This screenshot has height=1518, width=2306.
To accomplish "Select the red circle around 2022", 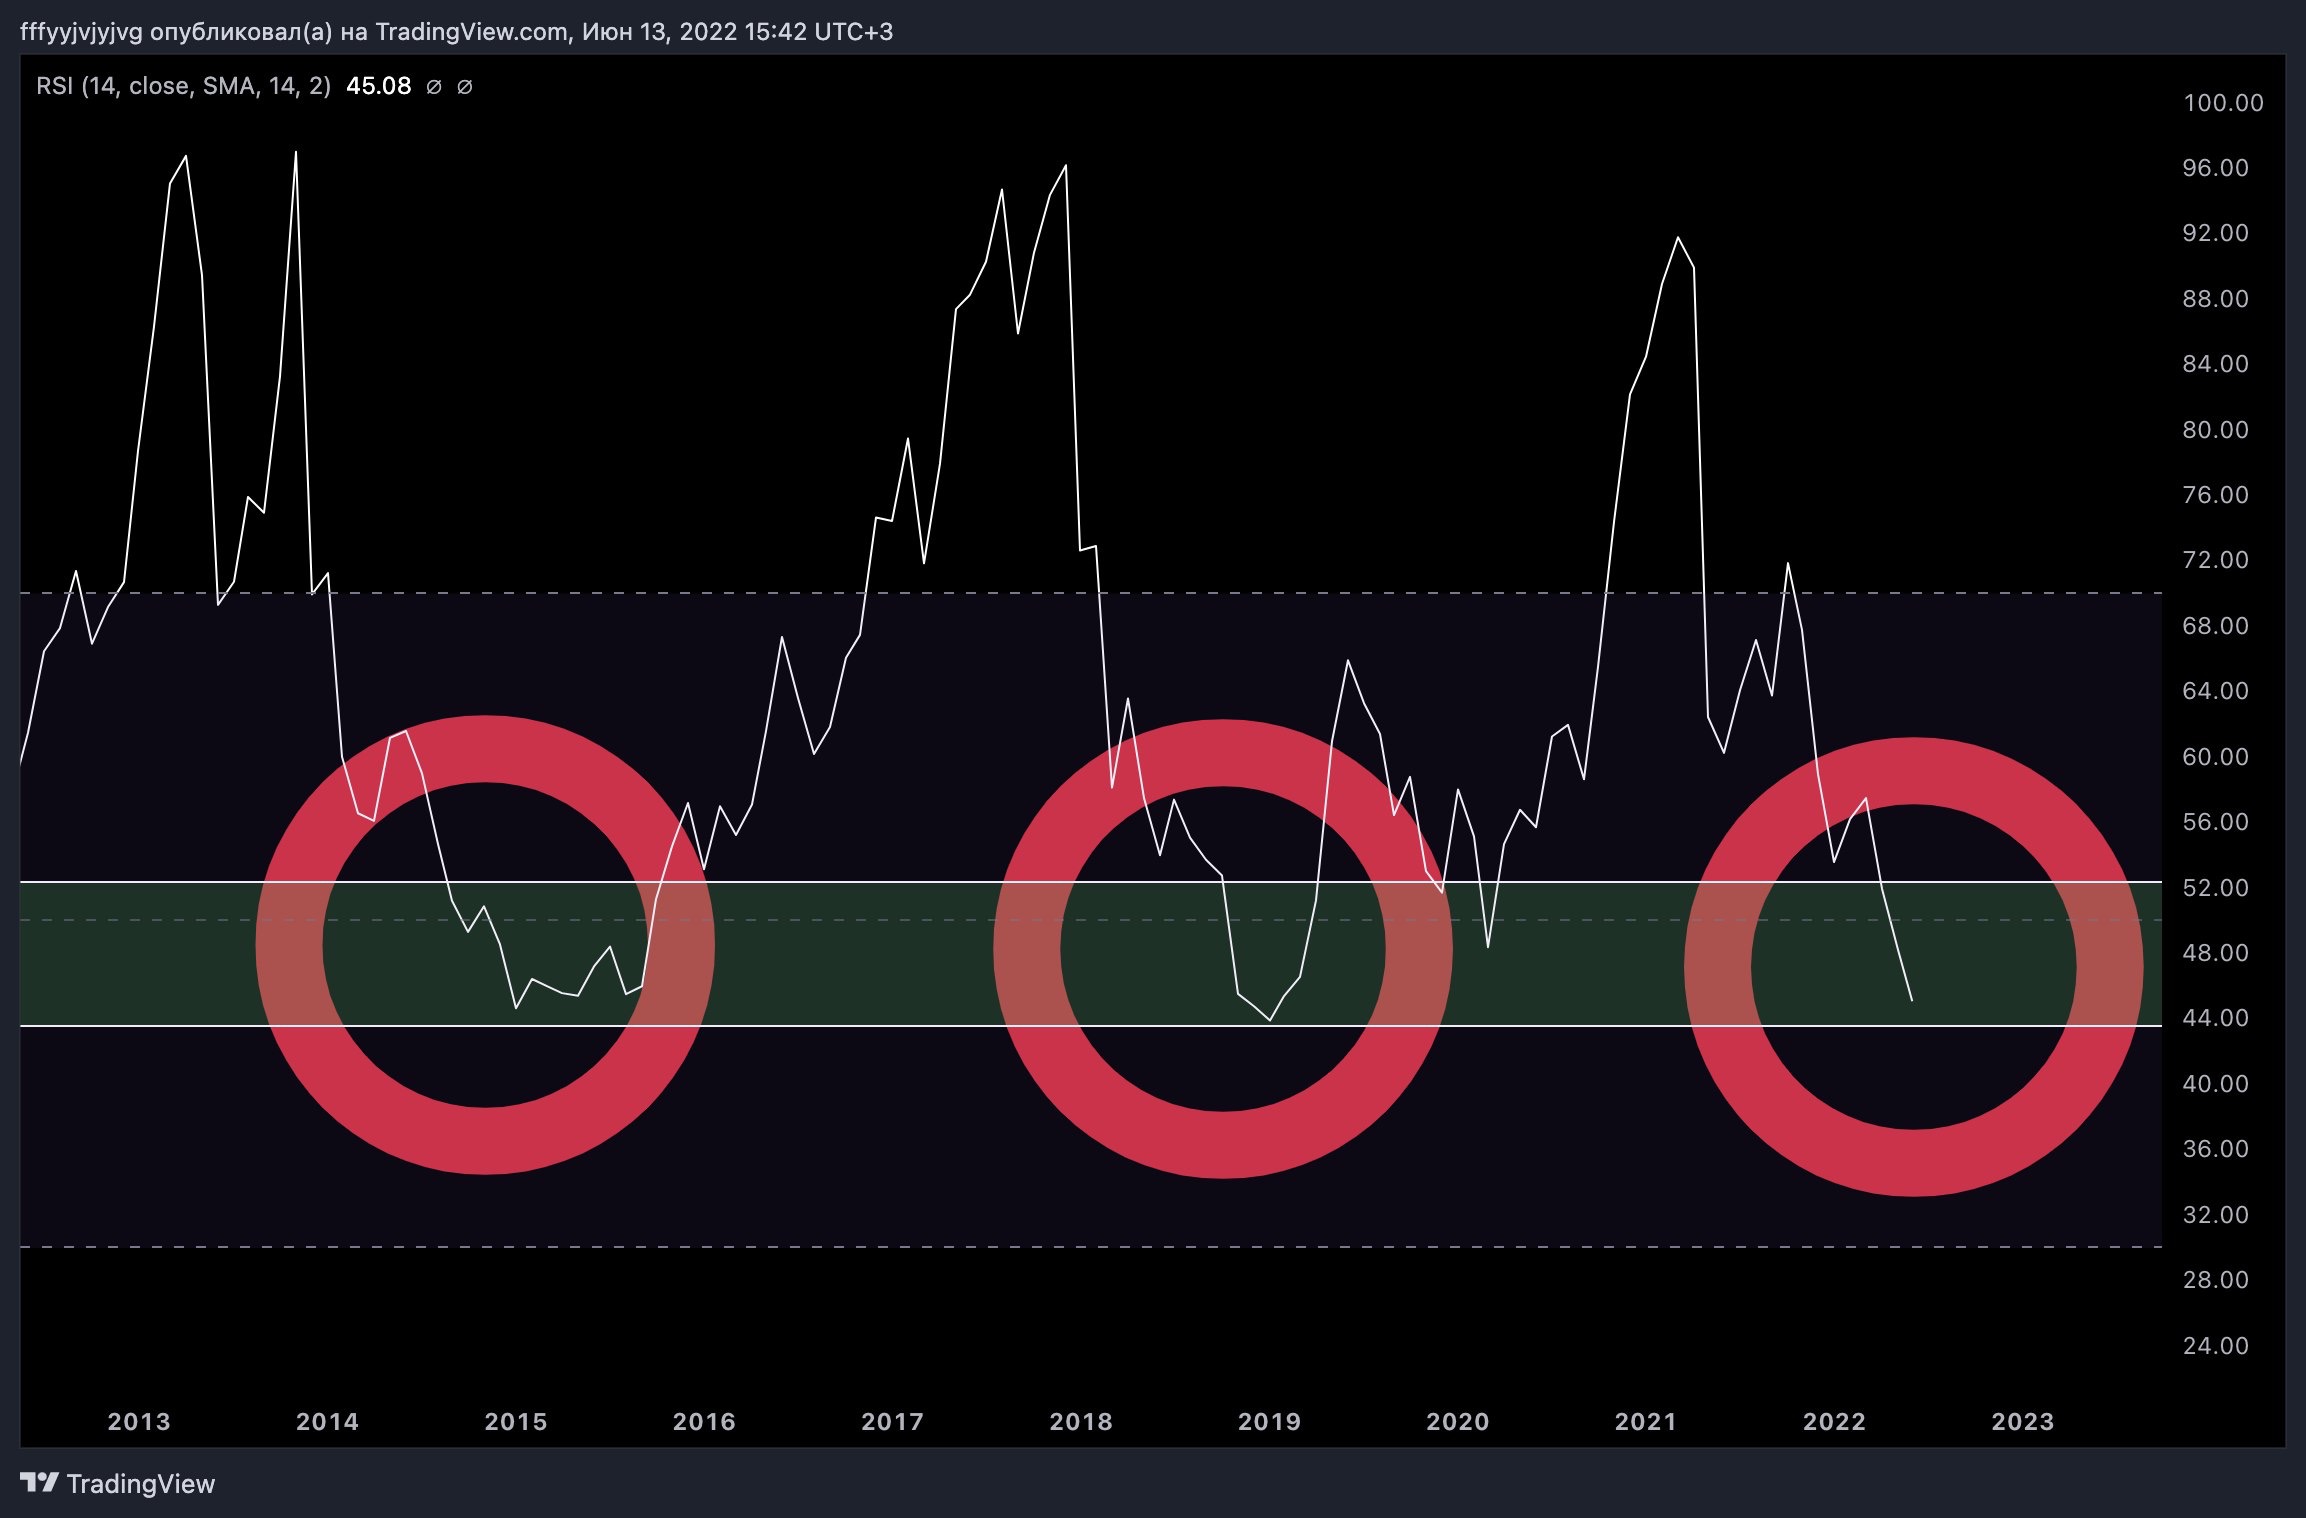I will tap(1913, 1162).
